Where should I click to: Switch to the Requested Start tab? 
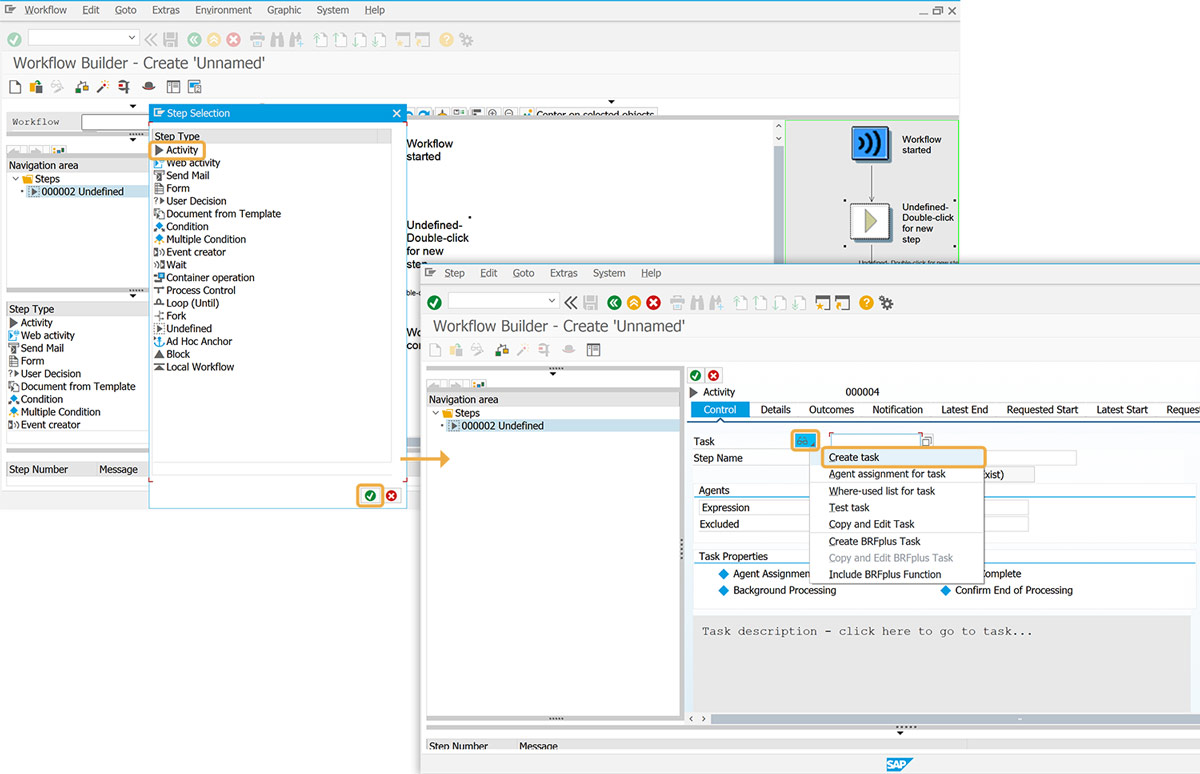[1042, 409]
